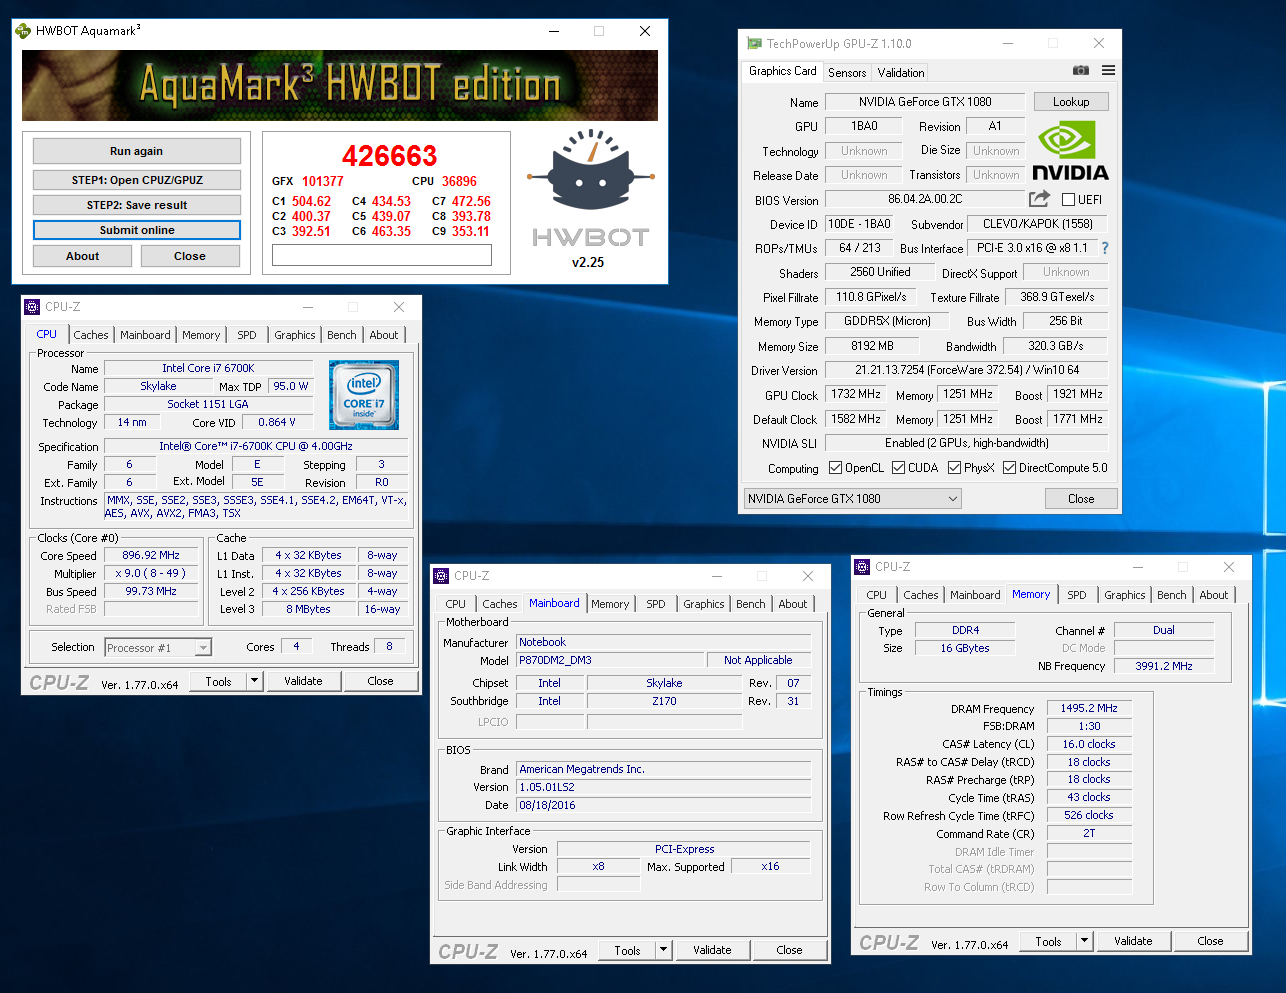Open the GPU-Z hamburger menu icon
1286x993 pixels.
(1108, 71)
